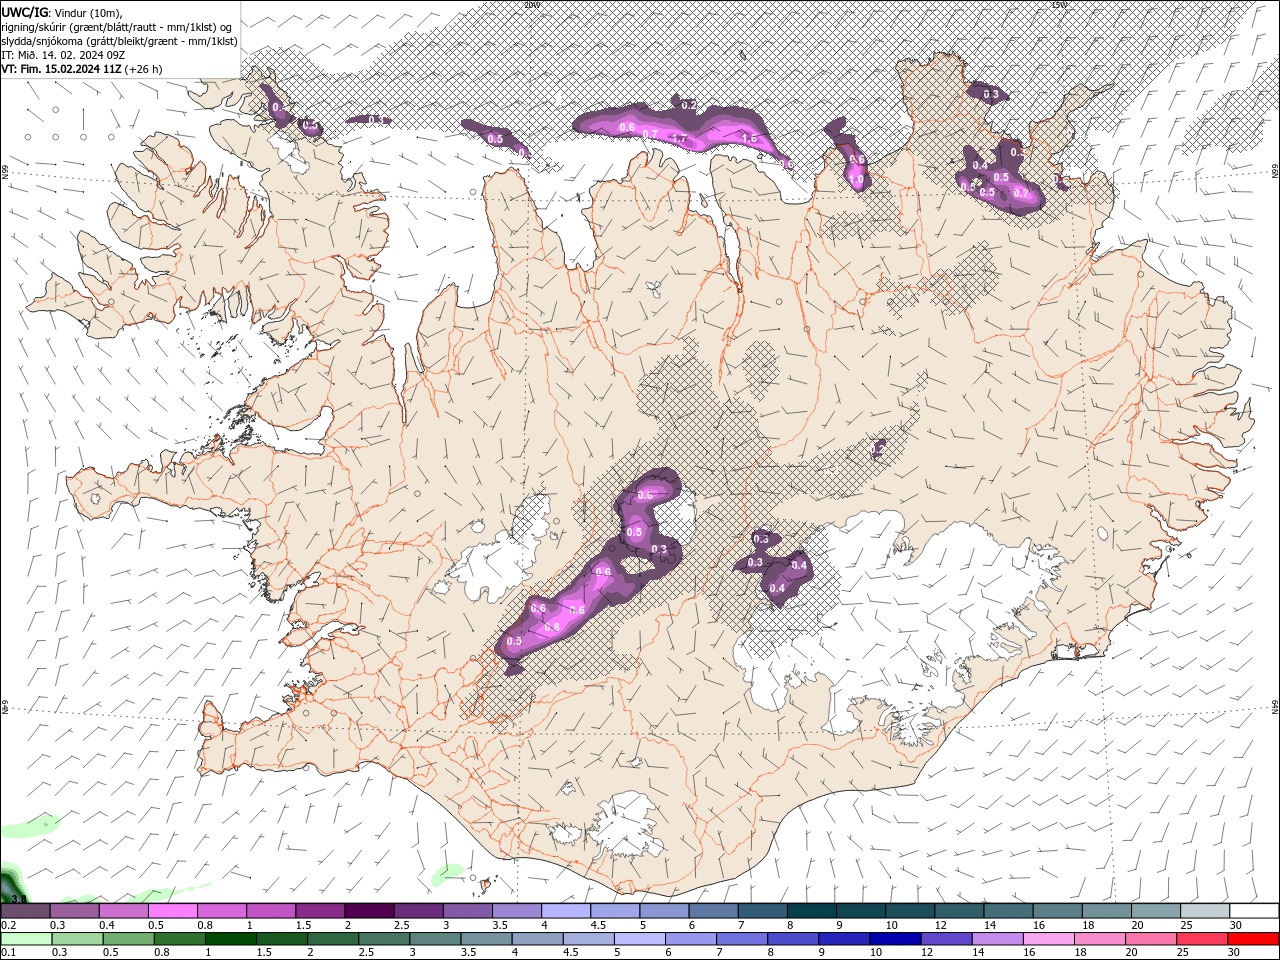This screenshot has height=960, width=1280.
Task: Click the '1.6' snowfall value on north coast
Action: 748,138
